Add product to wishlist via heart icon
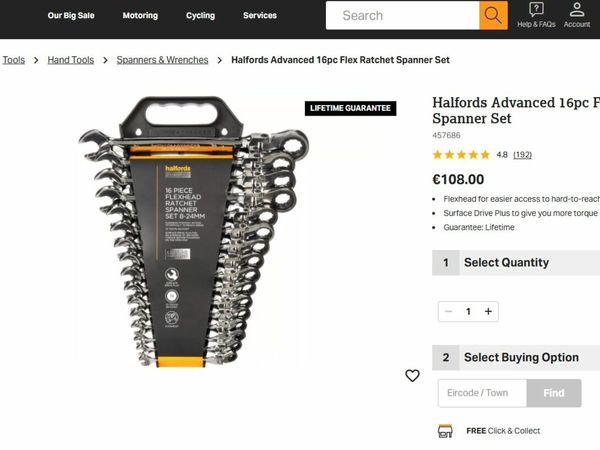 412,375
